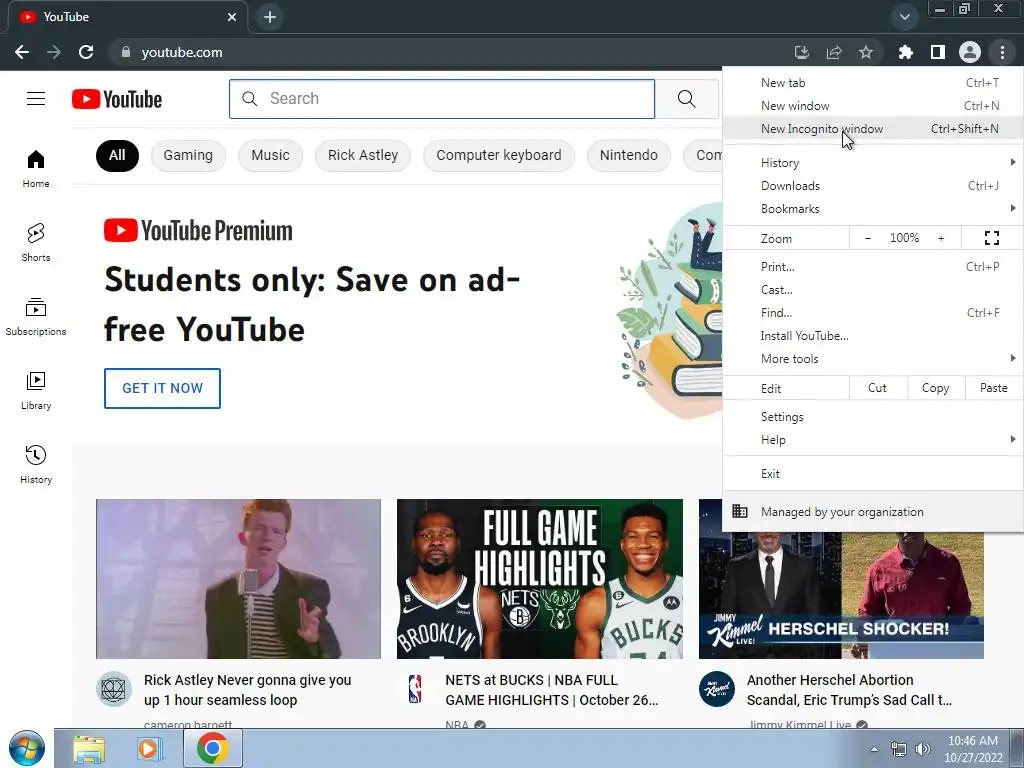
Task: Open the profile avatar icon
Action: [970, 52]
